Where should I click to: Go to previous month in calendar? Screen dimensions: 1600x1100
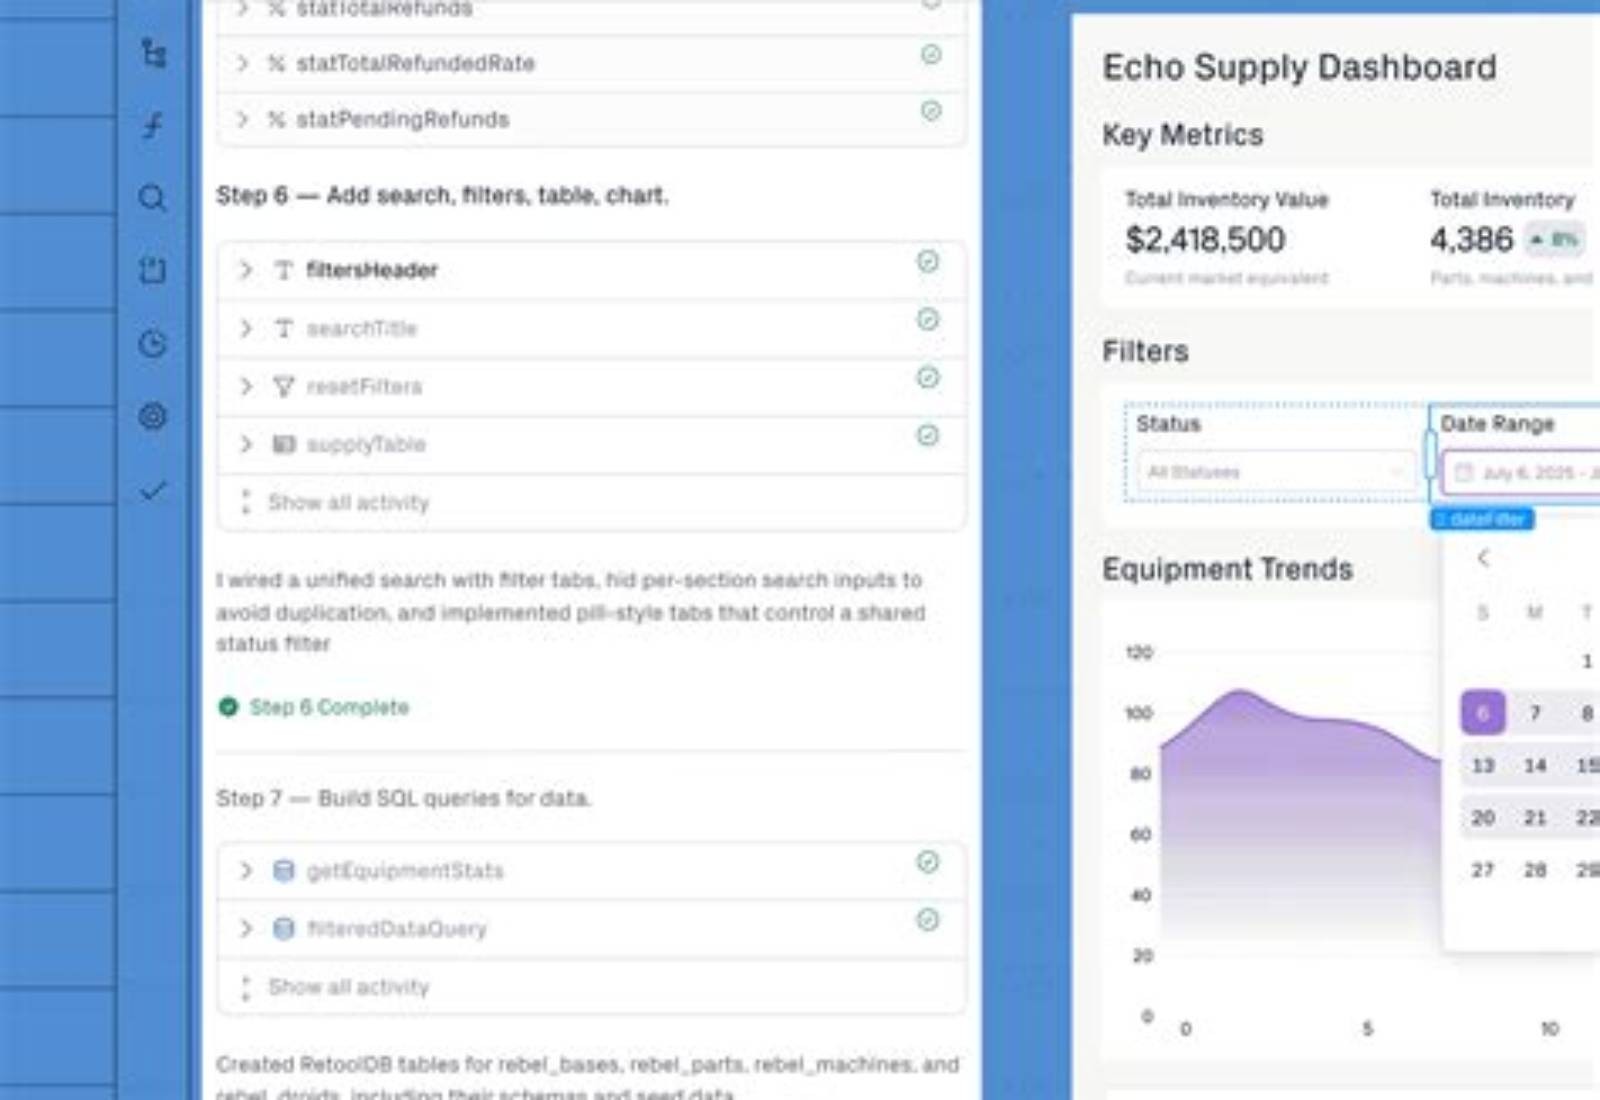click(x=1483, y=558)
